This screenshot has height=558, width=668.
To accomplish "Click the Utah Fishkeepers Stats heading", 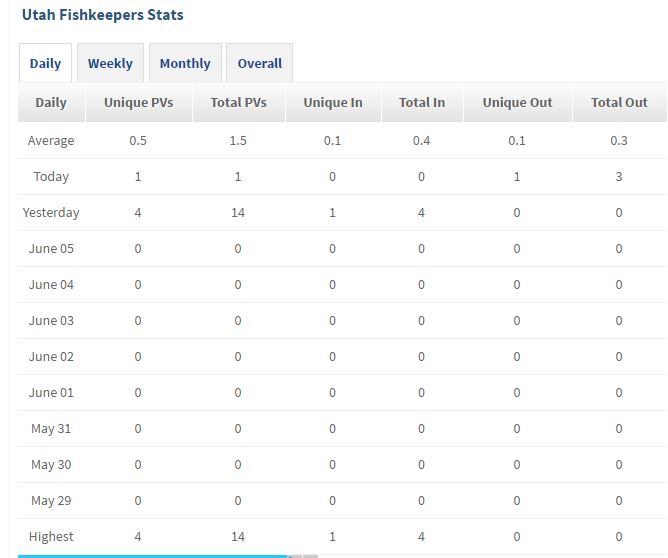I will (102, 15).
